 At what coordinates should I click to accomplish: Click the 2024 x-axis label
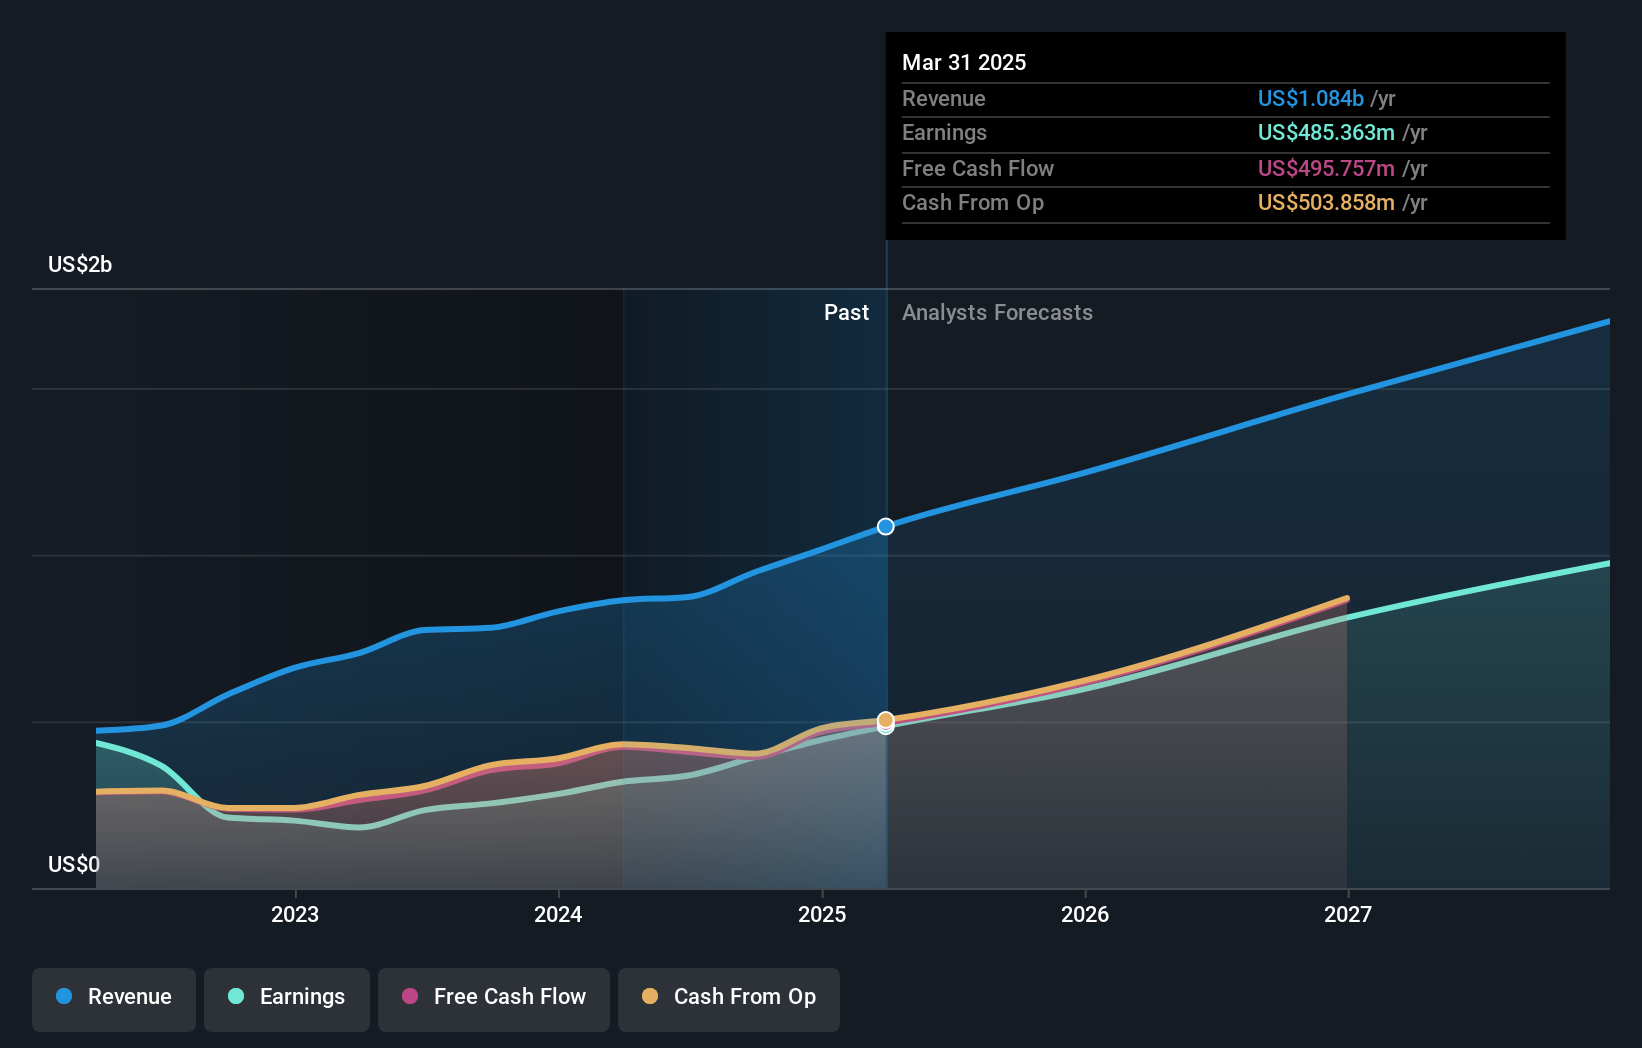click(x=558, y=914)
